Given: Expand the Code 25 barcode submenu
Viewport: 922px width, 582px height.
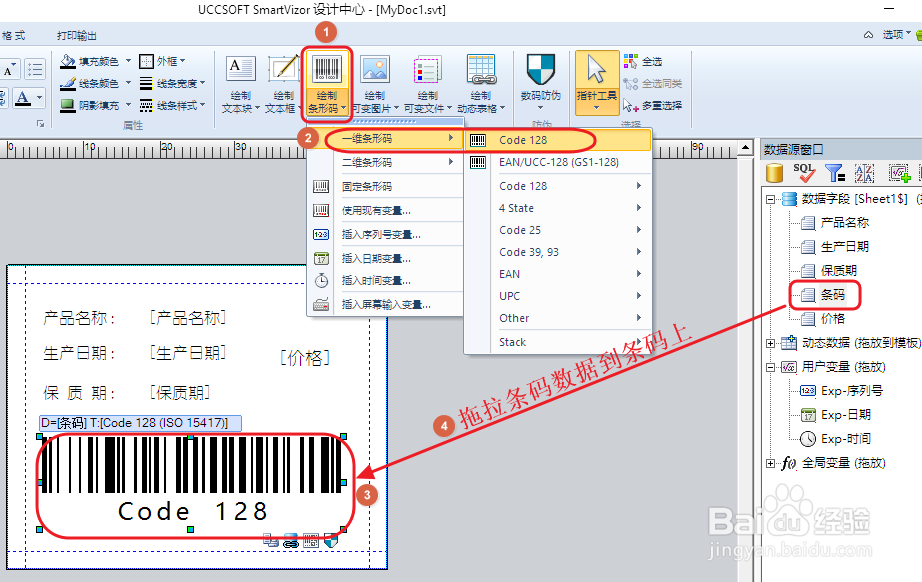Looking at the screenshot, I should coord(558,230).
